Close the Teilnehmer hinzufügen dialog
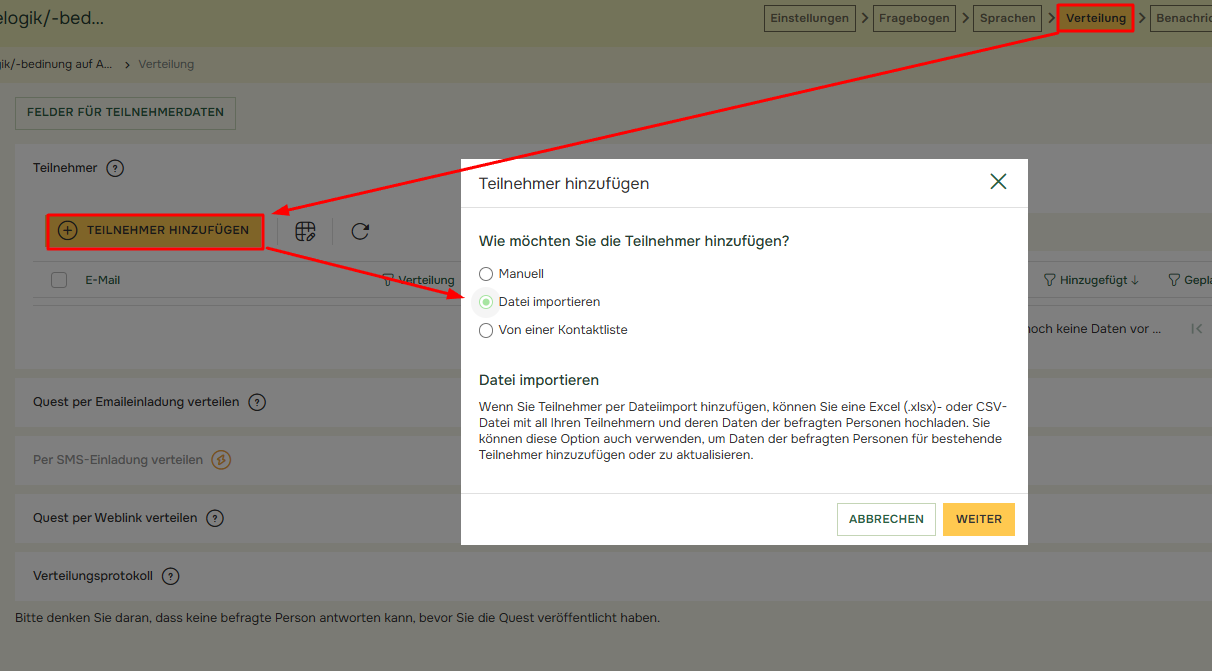This screenshot has width=1212, height=671. point(997,181)
